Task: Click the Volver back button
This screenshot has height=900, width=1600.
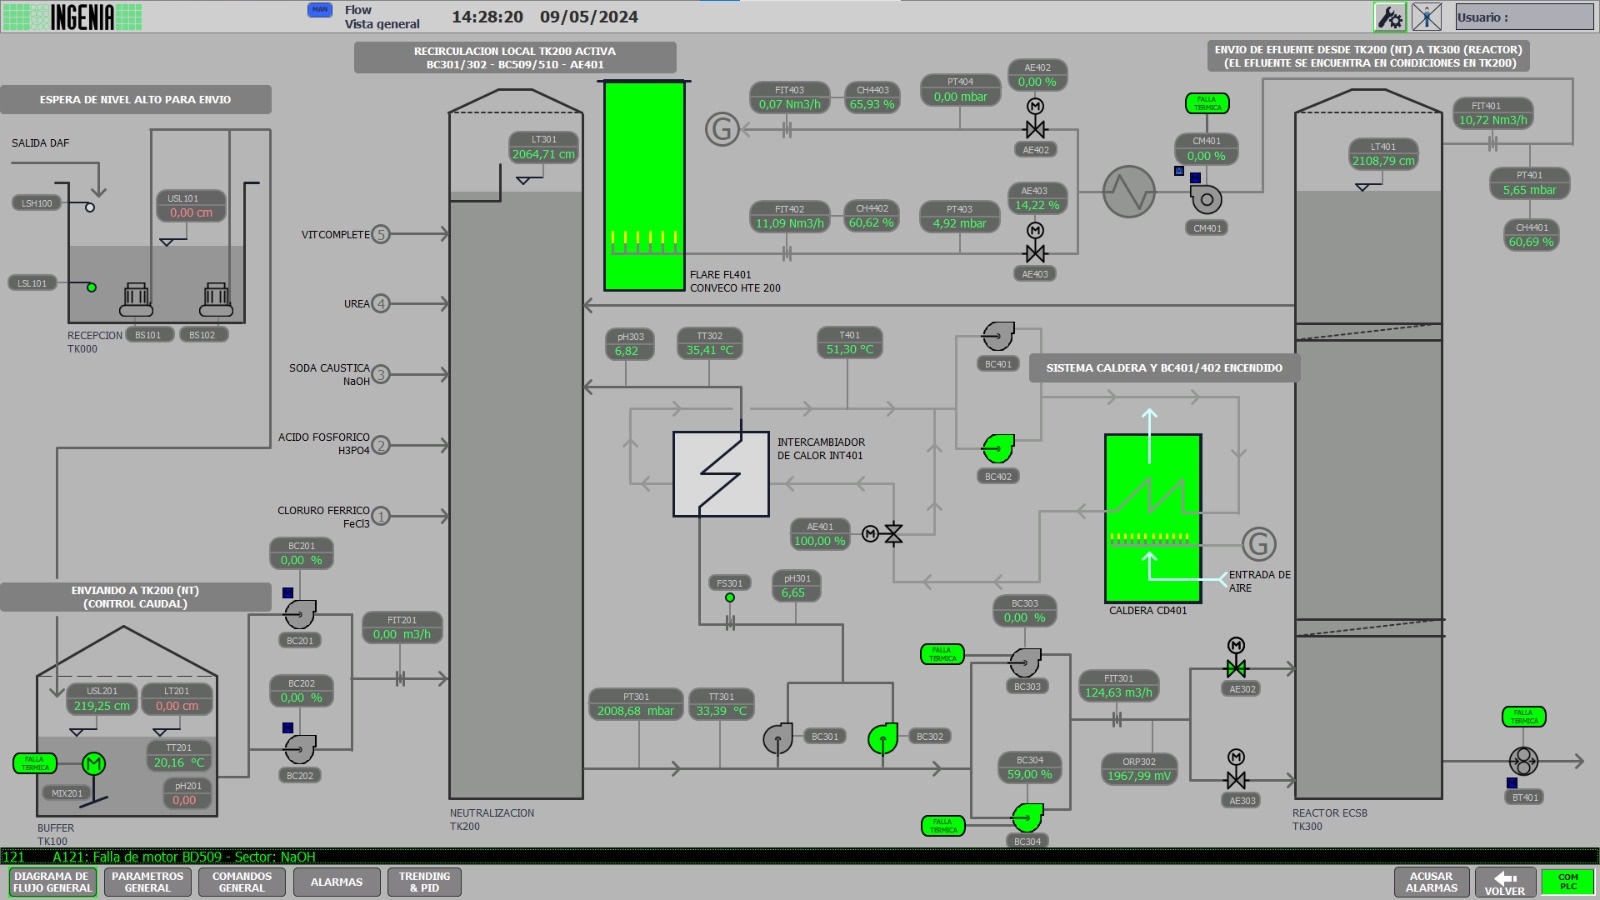Action: pos(1505,882)
